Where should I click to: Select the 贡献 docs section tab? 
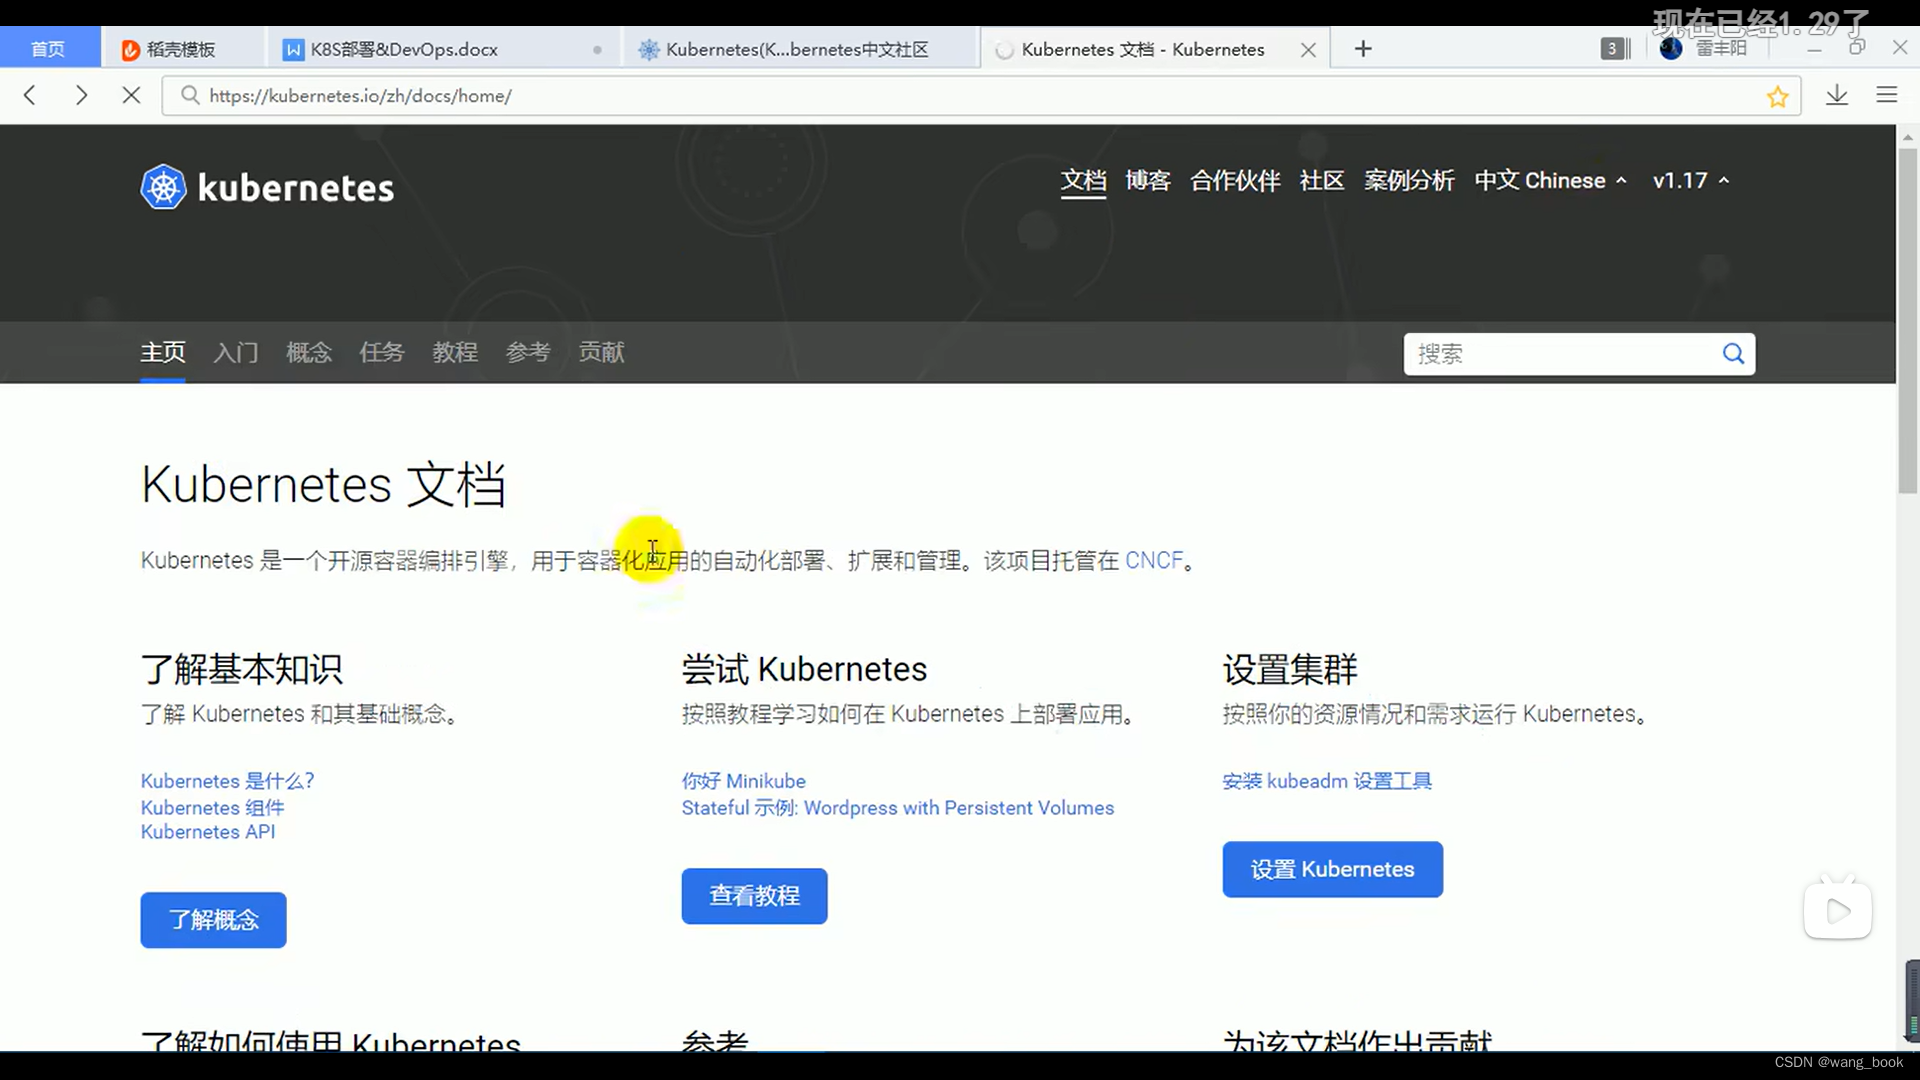(x=601, y=352)
